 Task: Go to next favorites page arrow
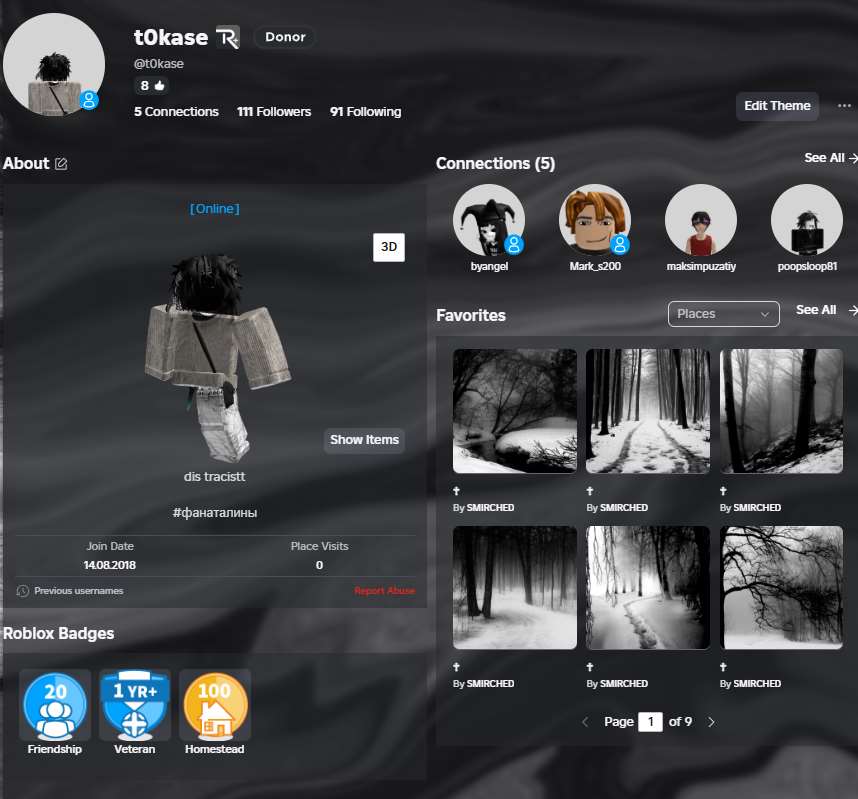(x=712, y=722)
